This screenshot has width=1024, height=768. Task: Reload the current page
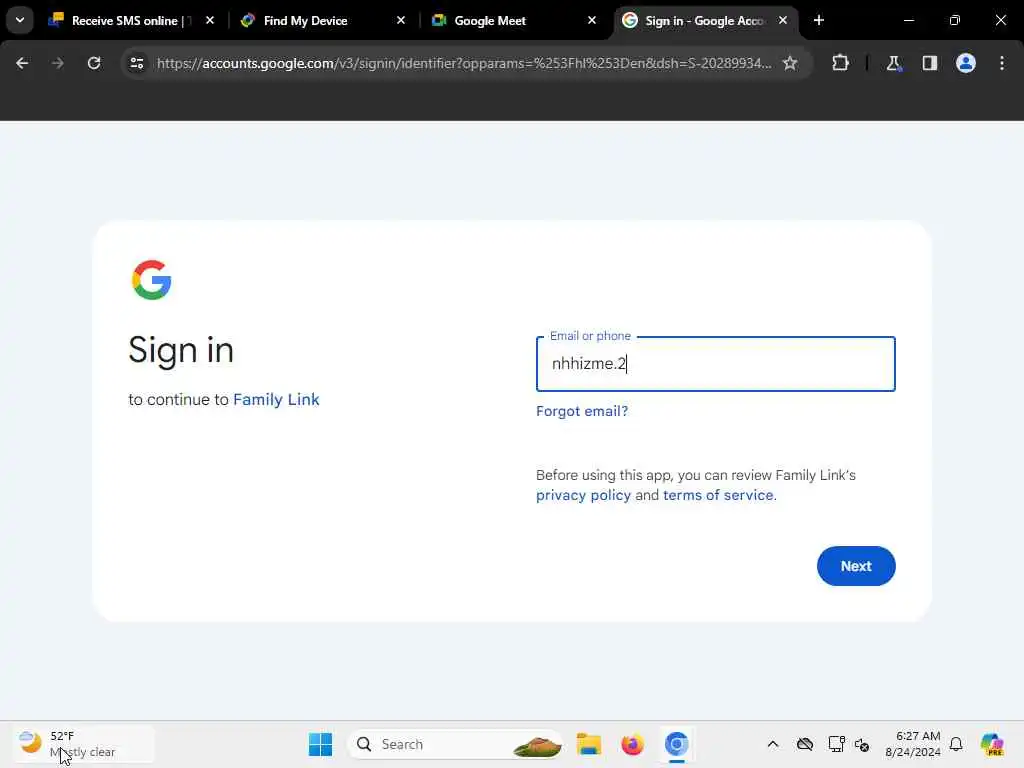[x=94, y=63]
